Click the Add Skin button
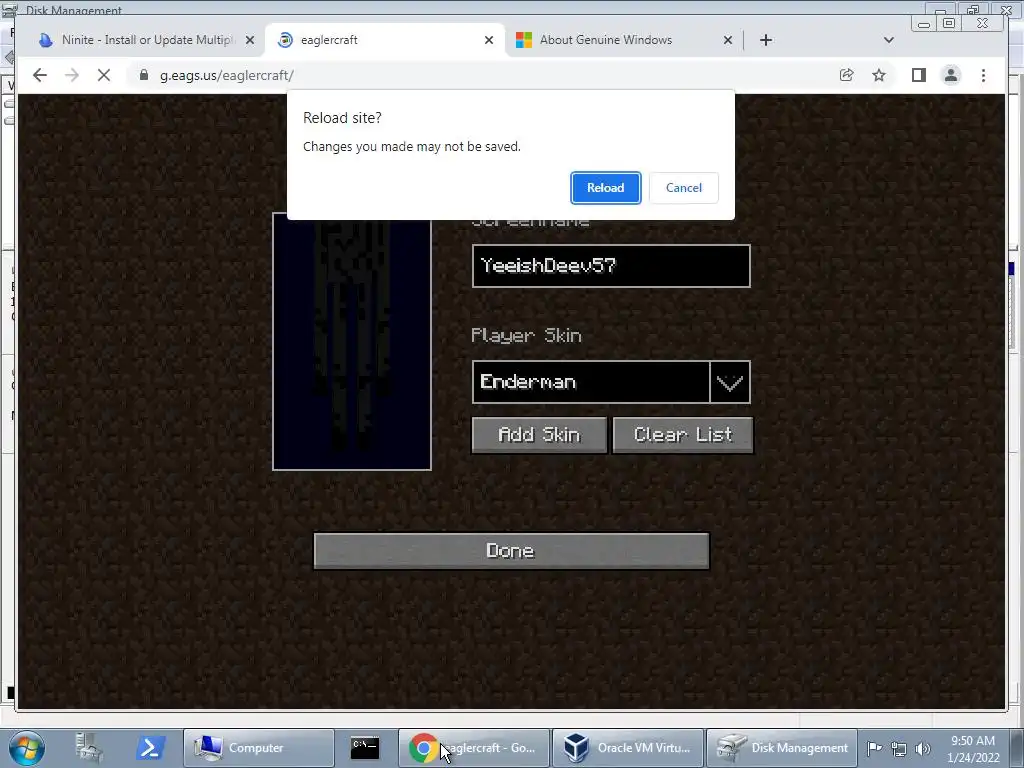Screen dimensions: 1024x768 (x=539, y=435)
